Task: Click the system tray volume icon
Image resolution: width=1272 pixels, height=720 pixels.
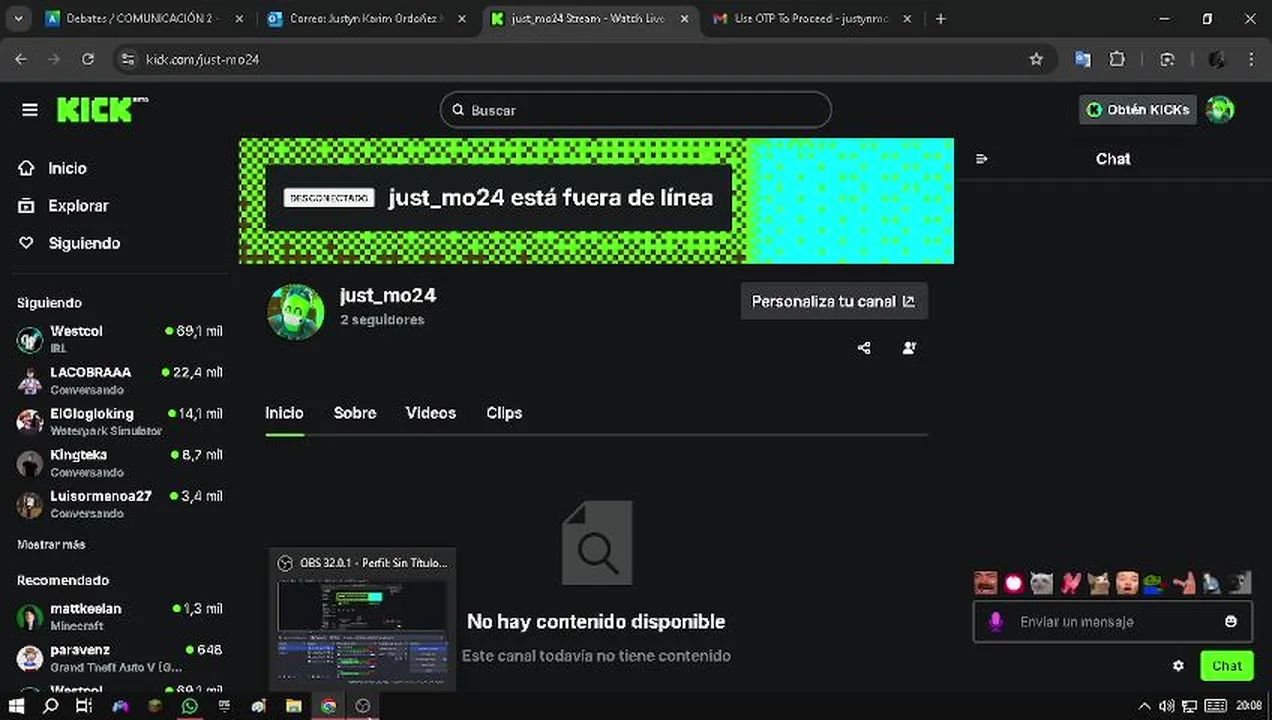Action: (x=1165, y=706)
